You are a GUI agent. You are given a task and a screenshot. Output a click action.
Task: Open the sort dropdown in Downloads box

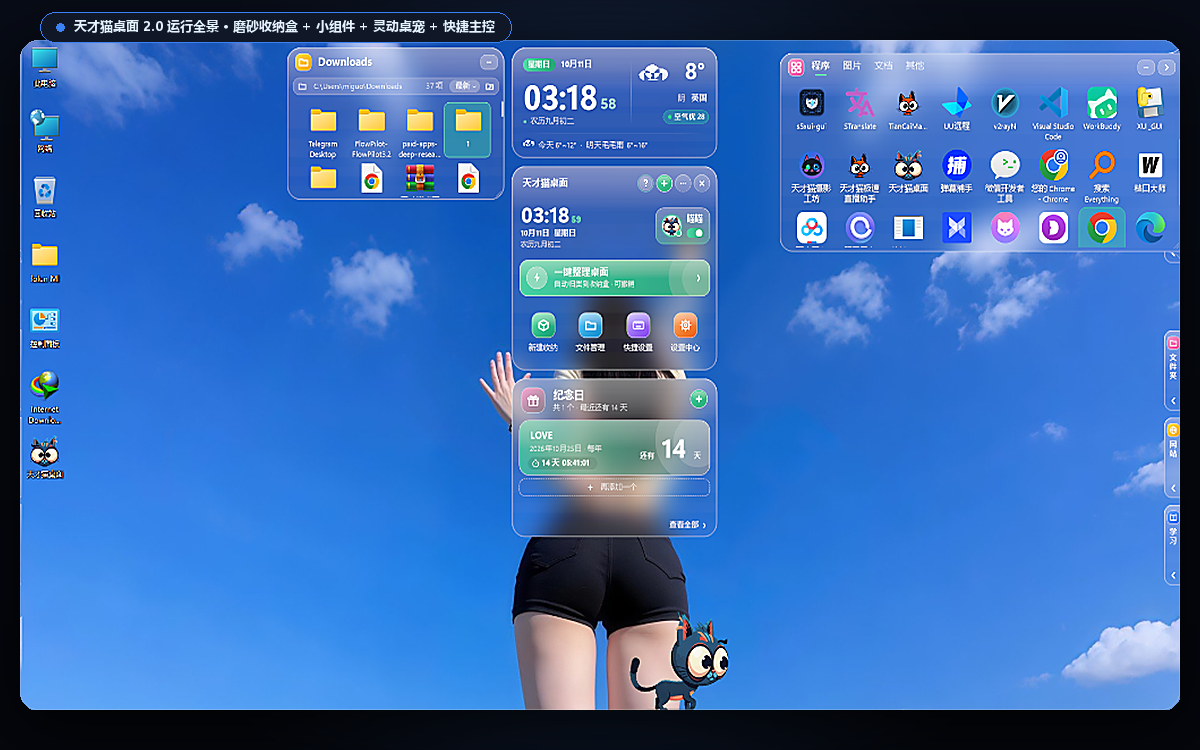pyautogui.click(x=464, y=87)
